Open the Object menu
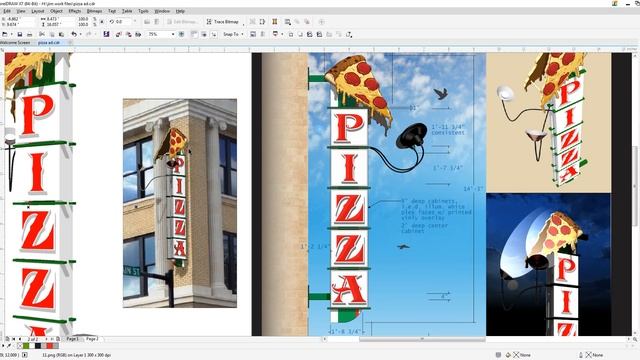Viewport: 640px width, 360px height. pyautogui.click(x=56, y=11)
